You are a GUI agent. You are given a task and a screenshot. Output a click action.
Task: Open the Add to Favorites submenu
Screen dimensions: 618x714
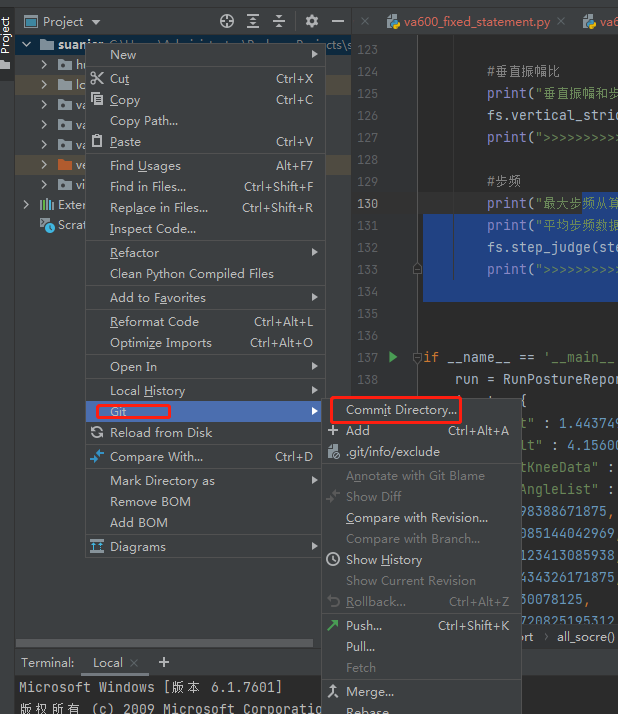(x=205, y=298)
